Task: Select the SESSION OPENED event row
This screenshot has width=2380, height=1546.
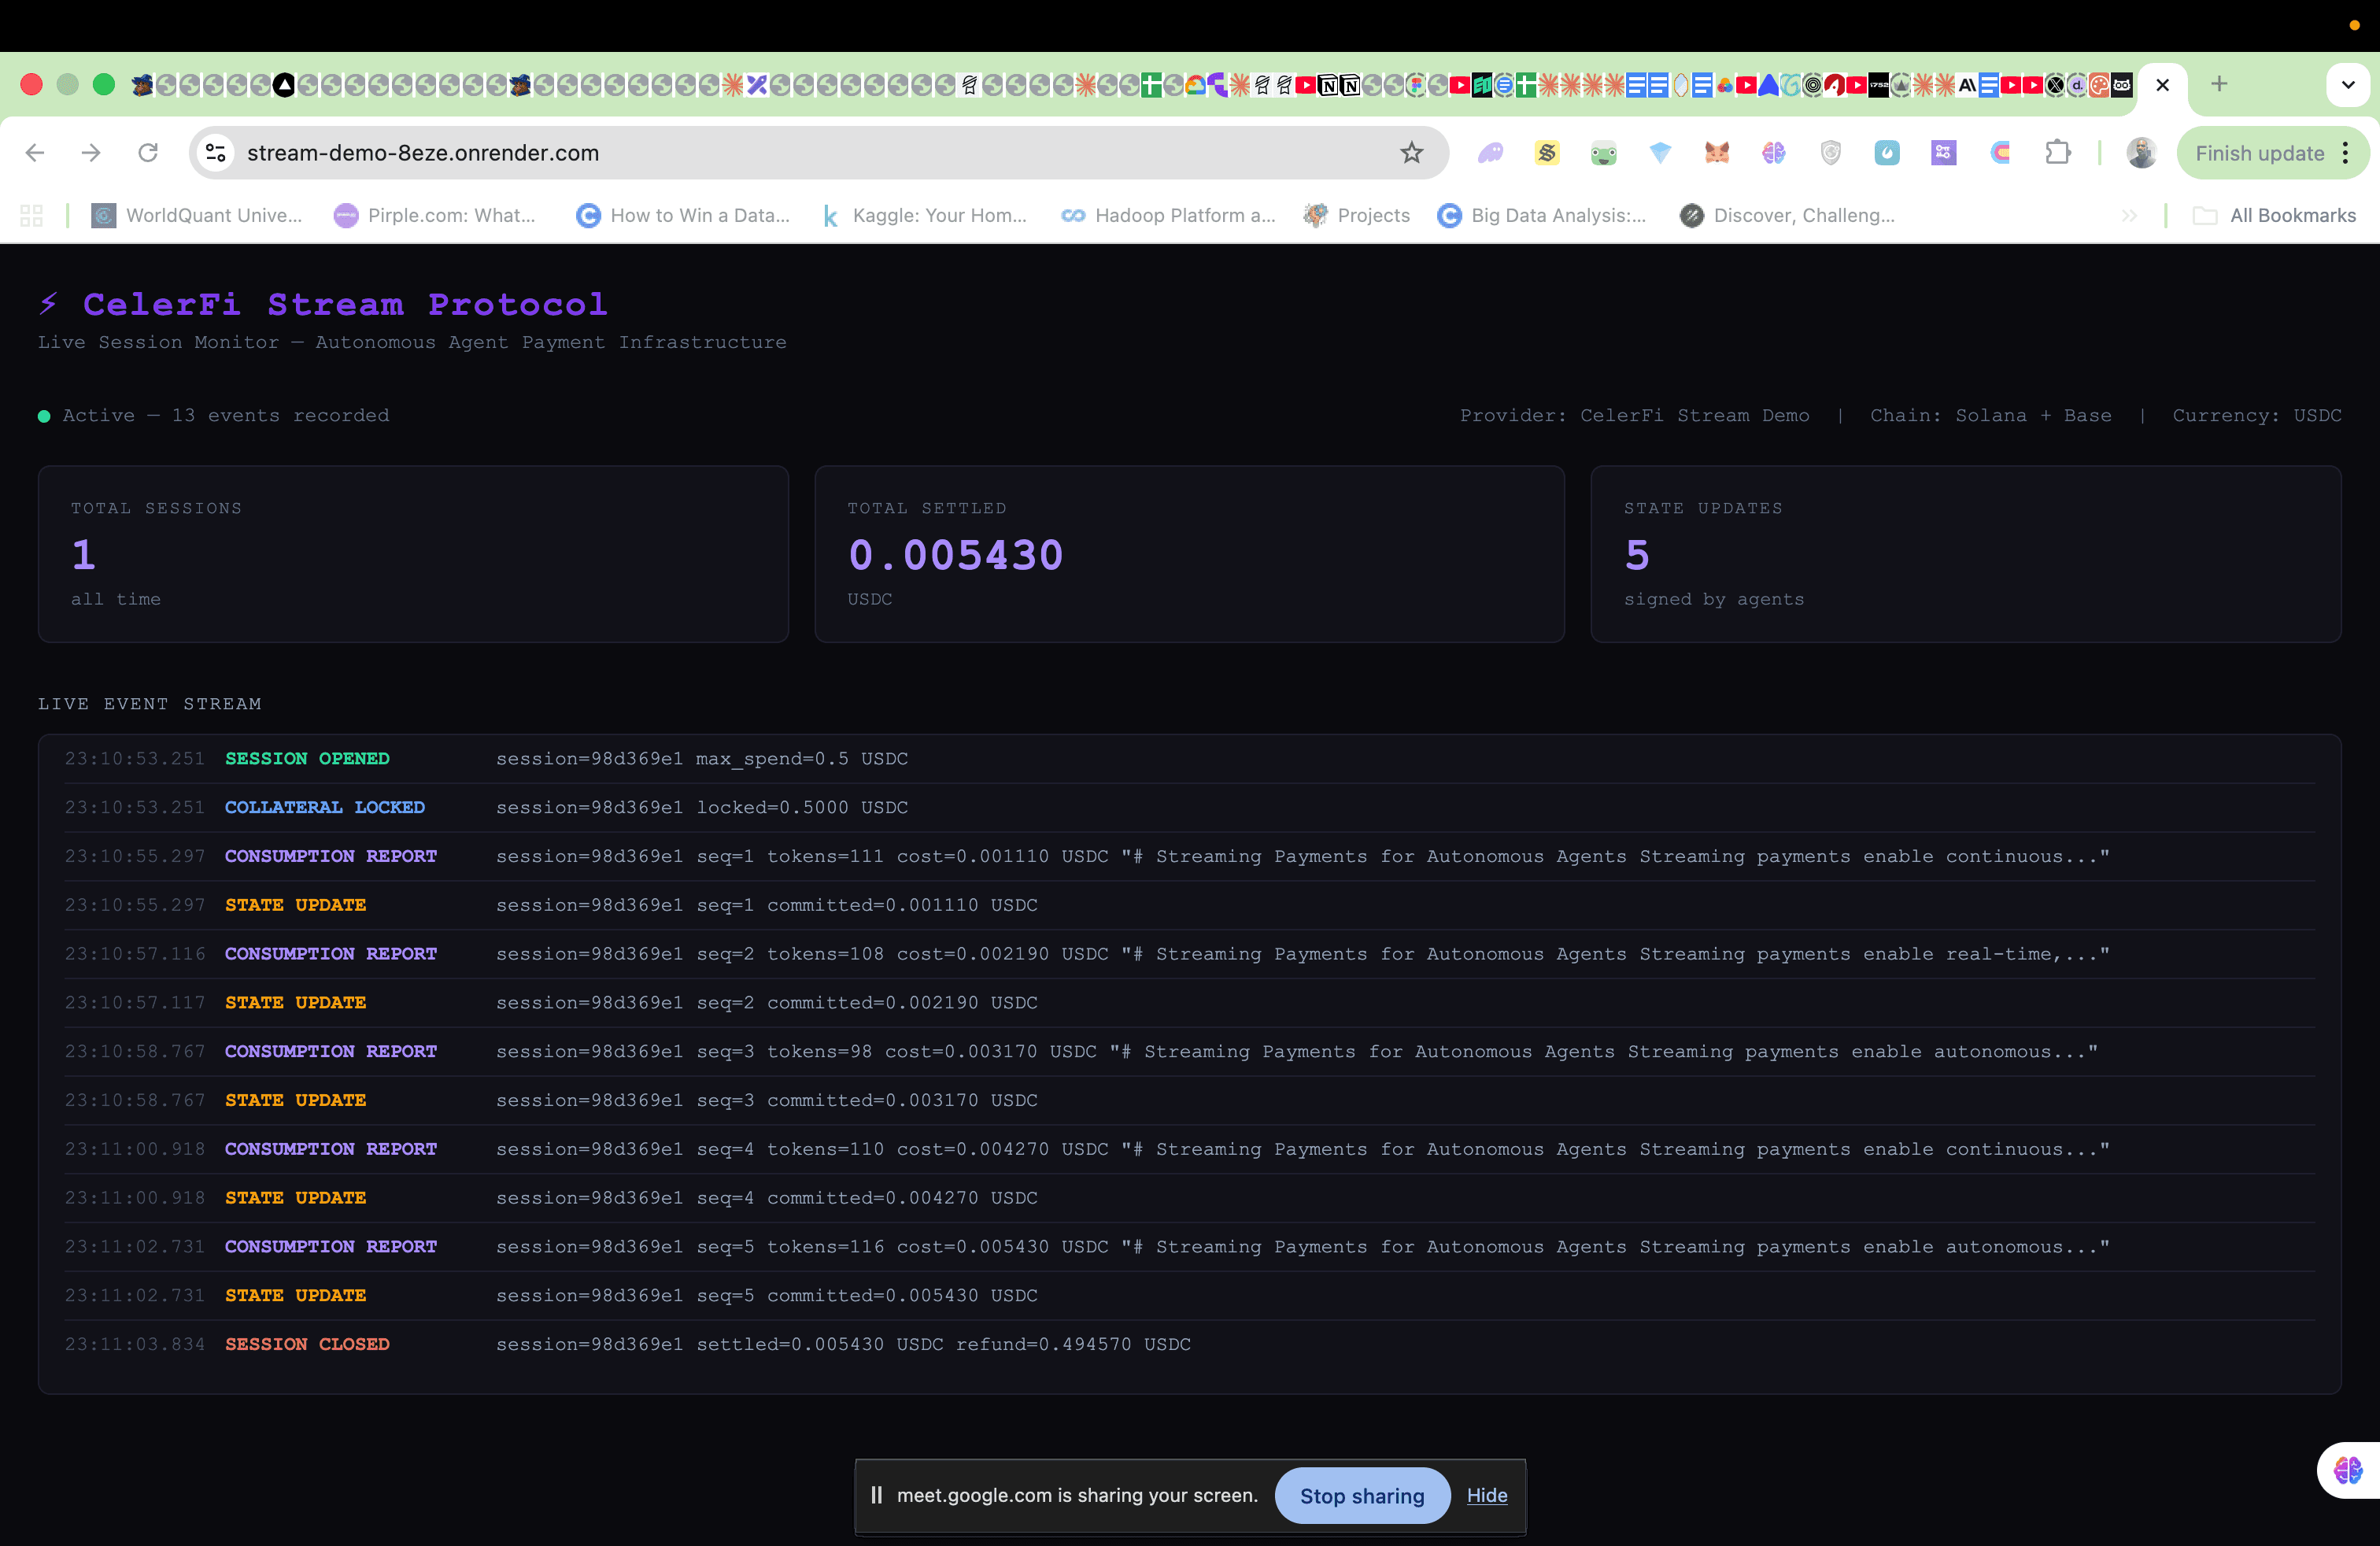Action: coord(1189,759)
